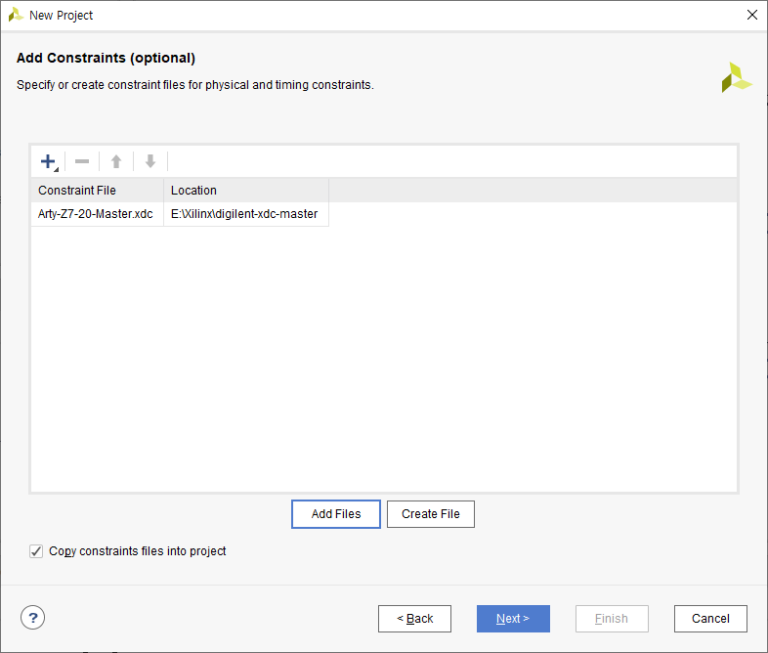Select the E:\Xilinx\digilent-xdc-master location cell

click(246, 214)
